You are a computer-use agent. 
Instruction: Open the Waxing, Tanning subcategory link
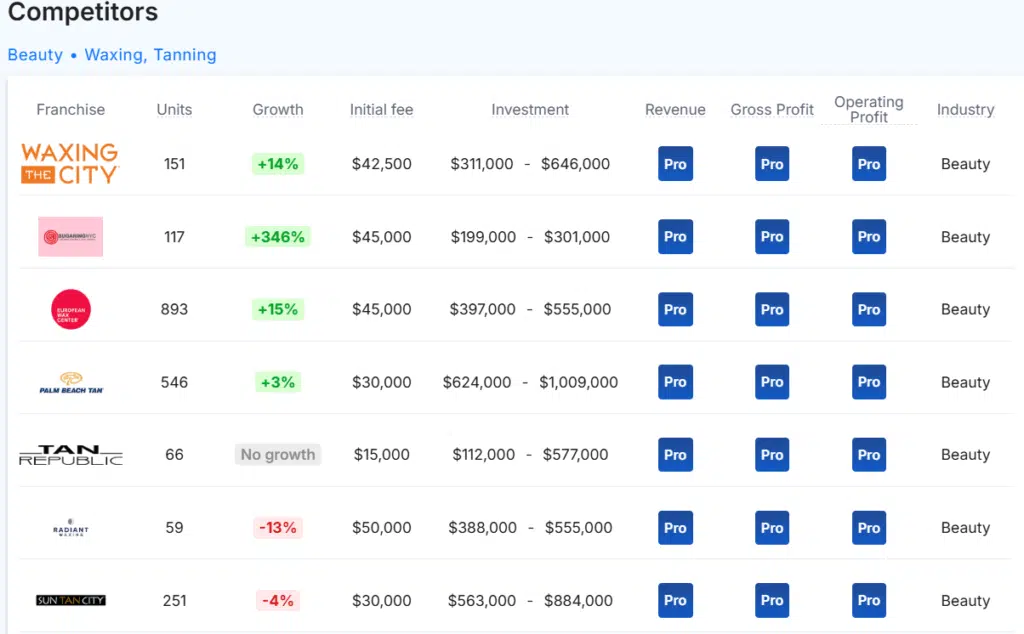point(150,55)
